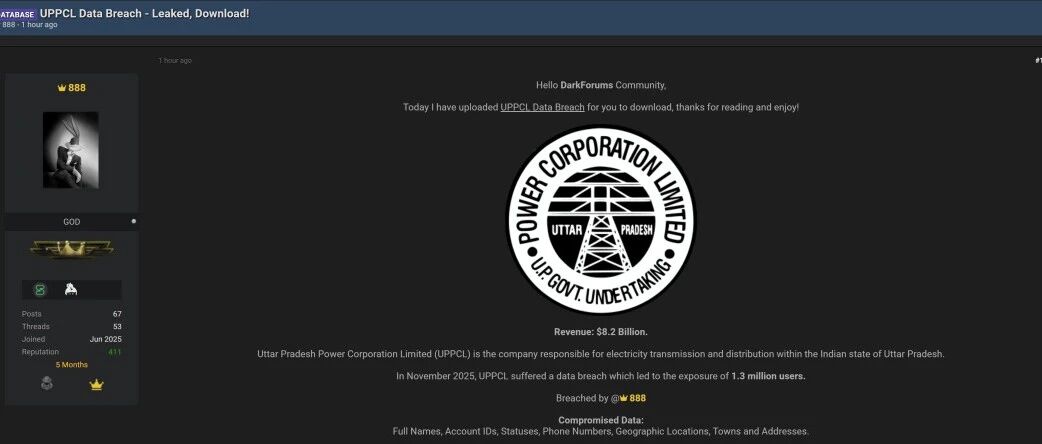Image resolution: width=1042 pixels, height=444 pixels.
Task: Click the white award badge icon
Action: 71,289
